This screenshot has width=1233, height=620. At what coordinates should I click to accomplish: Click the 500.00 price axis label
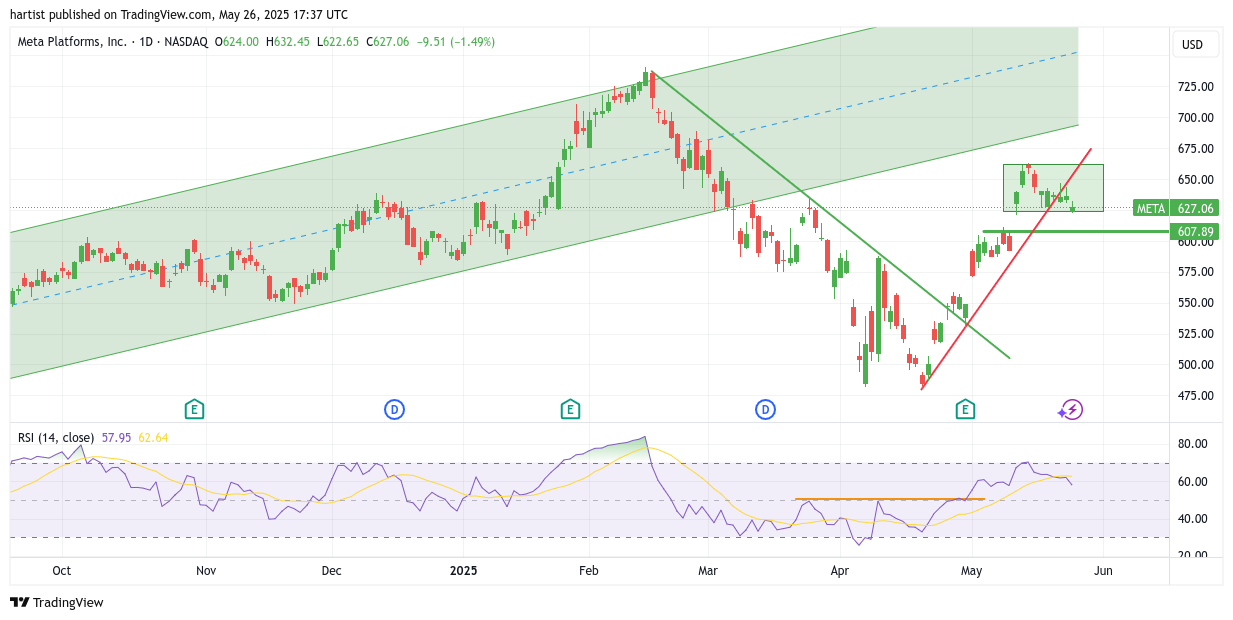[x=1195, y=365]
